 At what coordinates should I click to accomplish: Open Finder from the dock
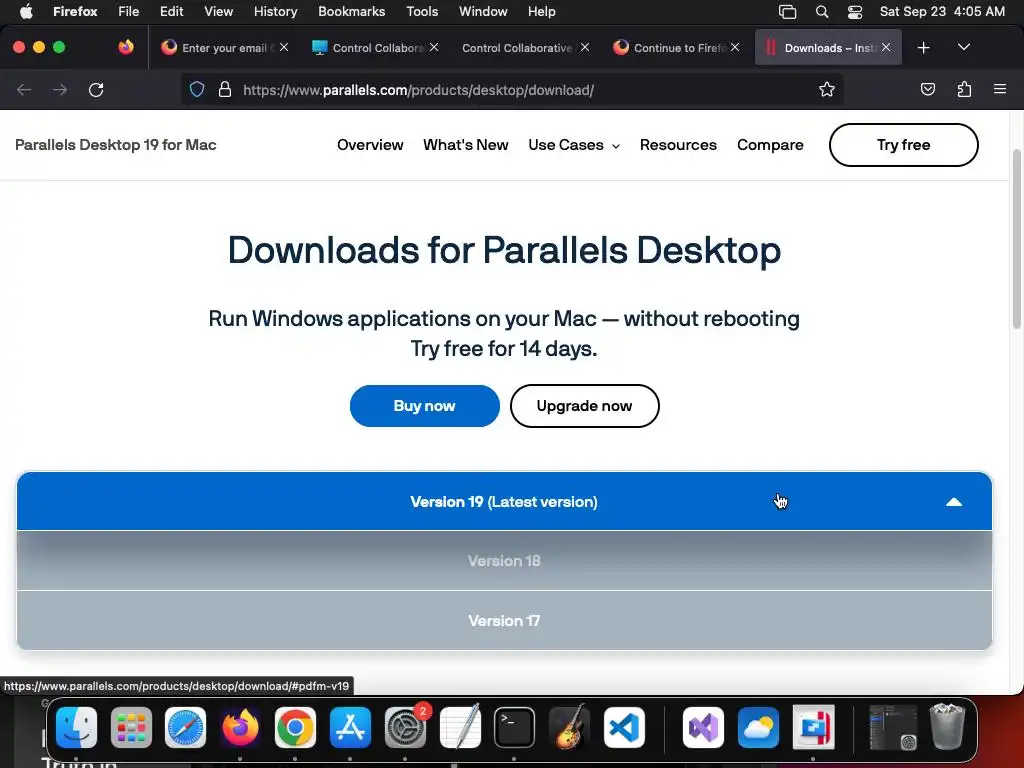pos(76,727)
